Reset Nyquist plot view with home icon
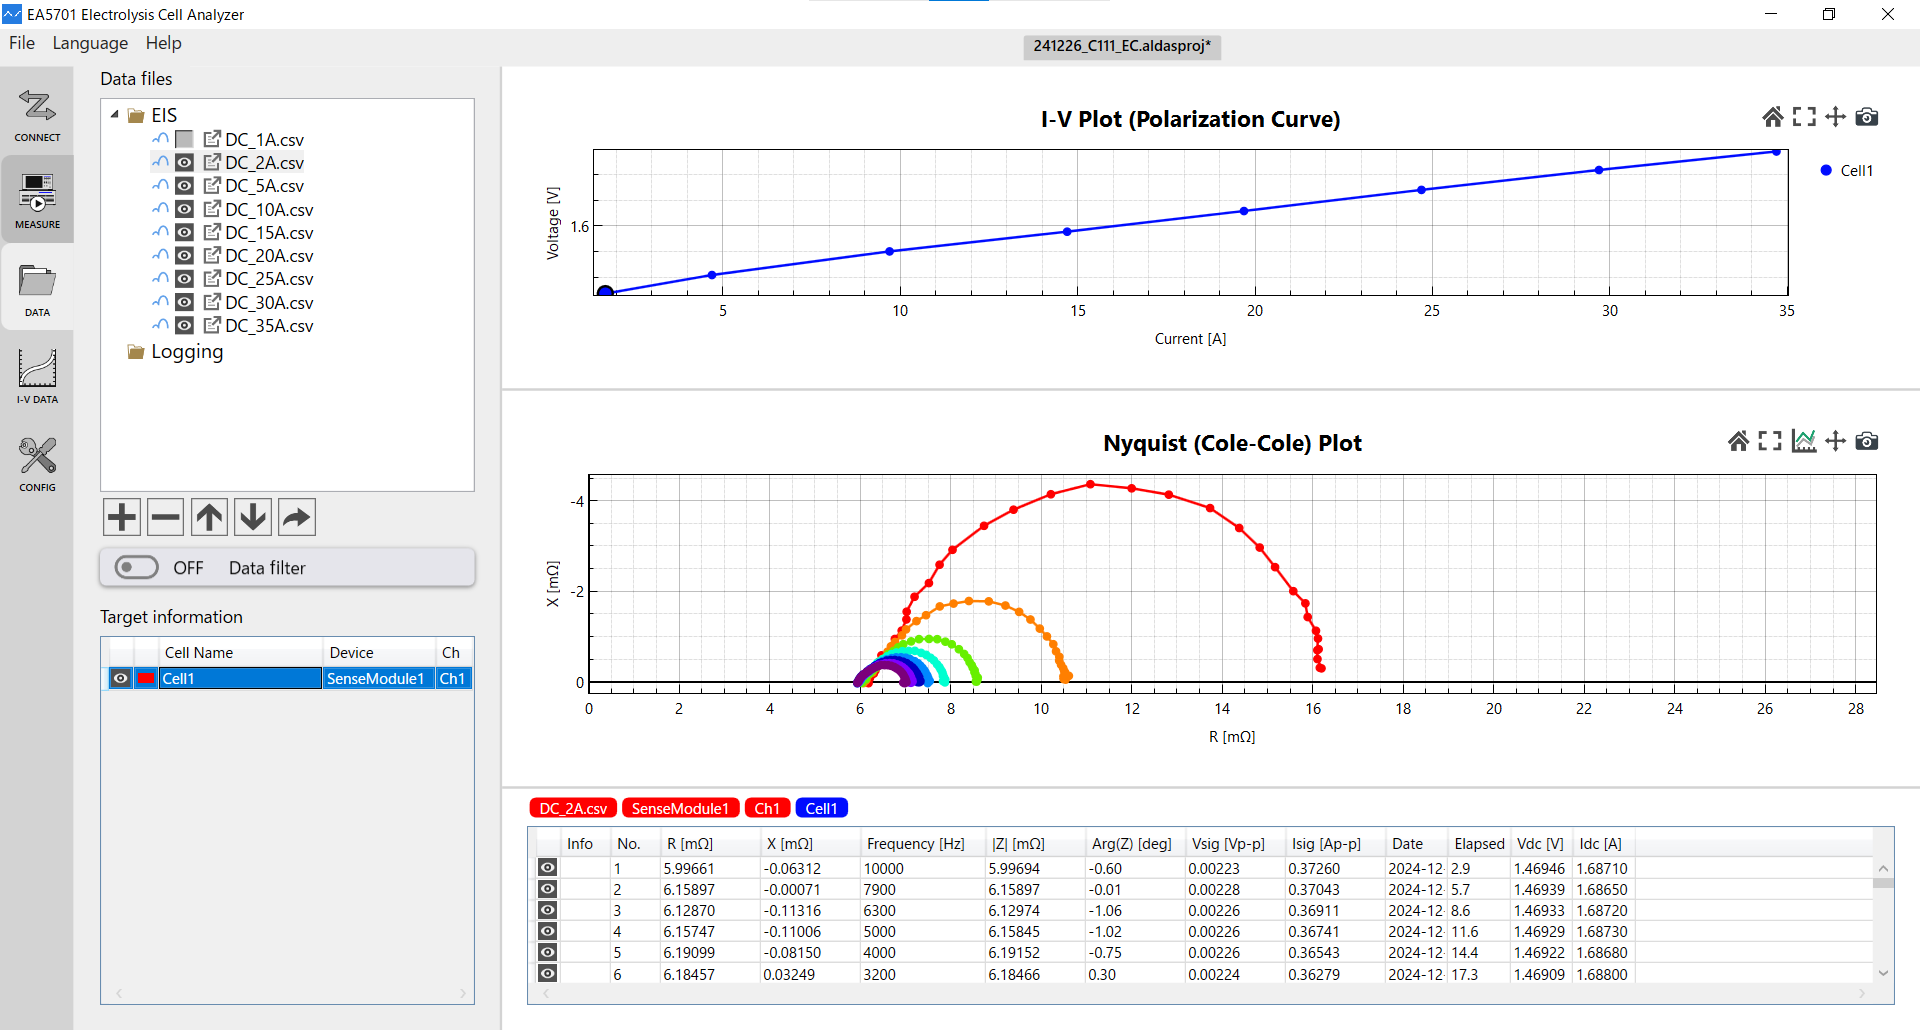 click(1738, 441)
